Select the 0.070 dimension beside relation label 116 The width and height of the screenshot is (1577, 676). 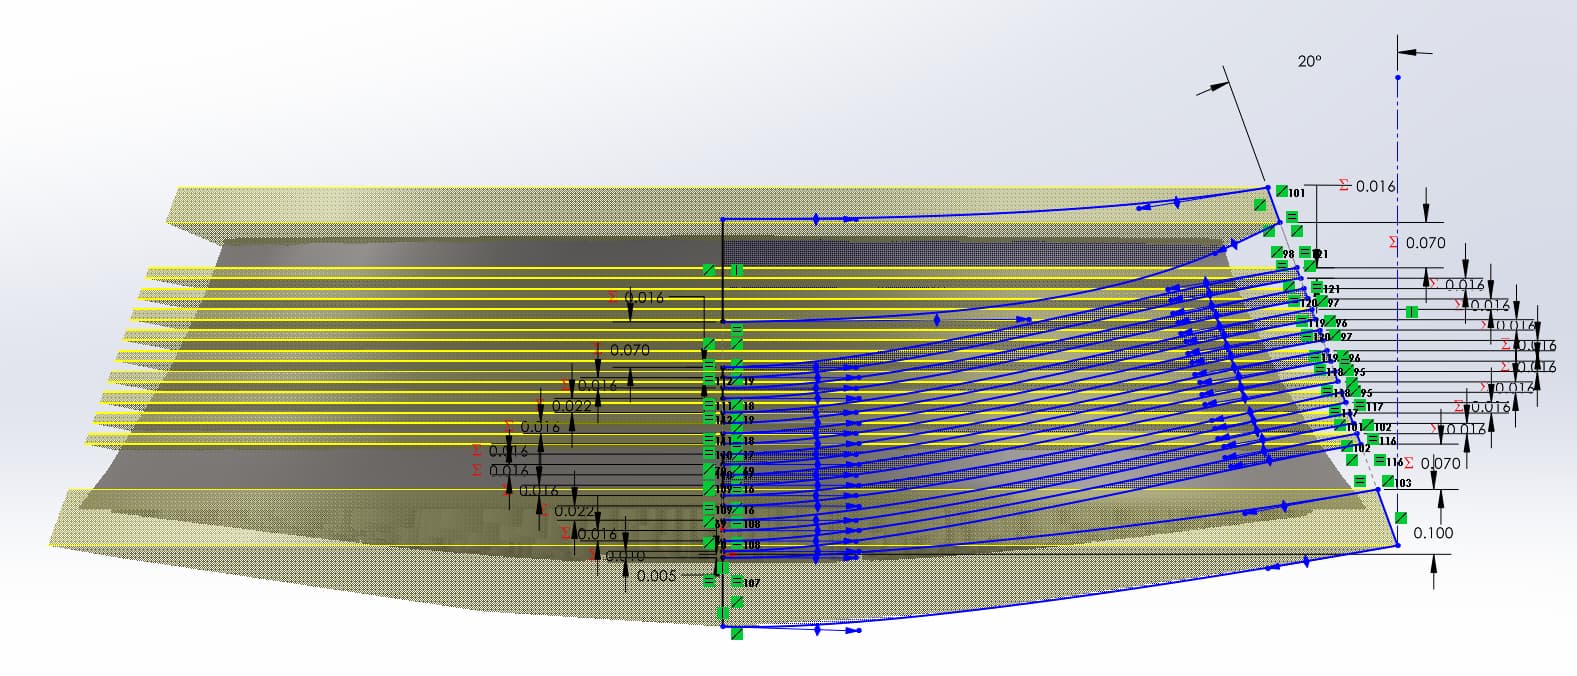[1439, 463]
